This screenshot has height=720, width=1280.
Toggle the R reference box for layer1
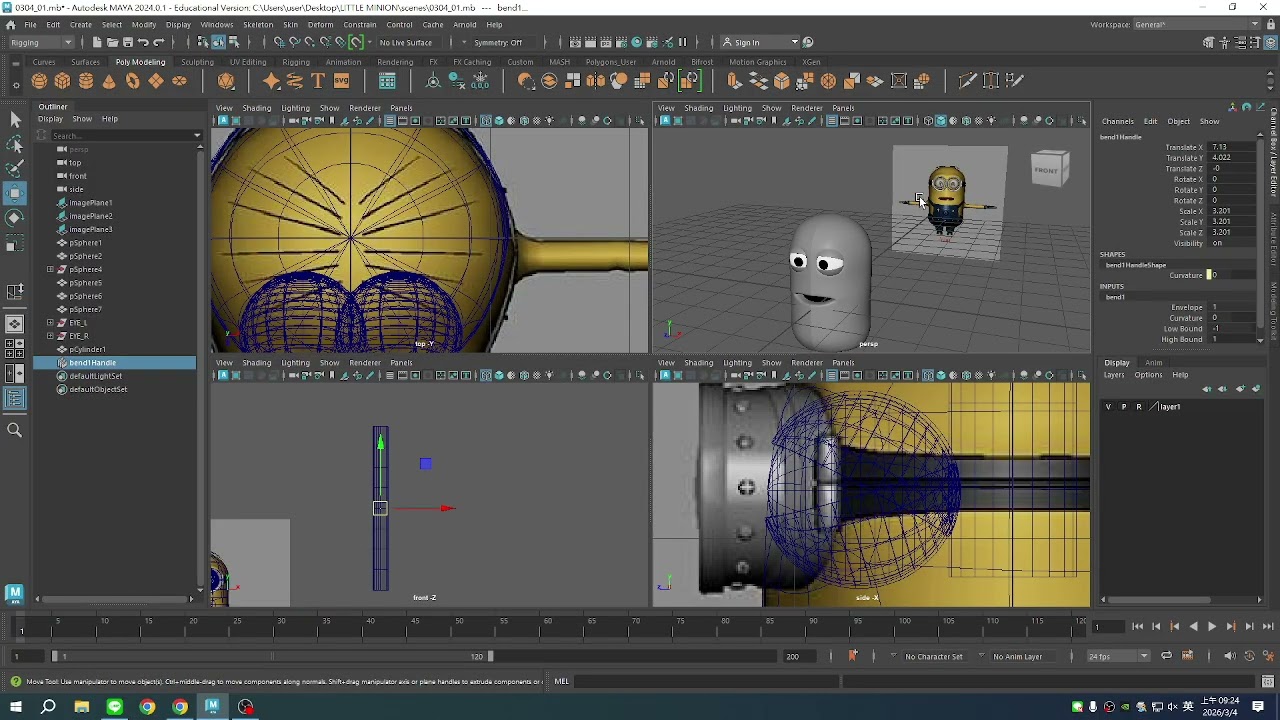(x=1138, y=407)
